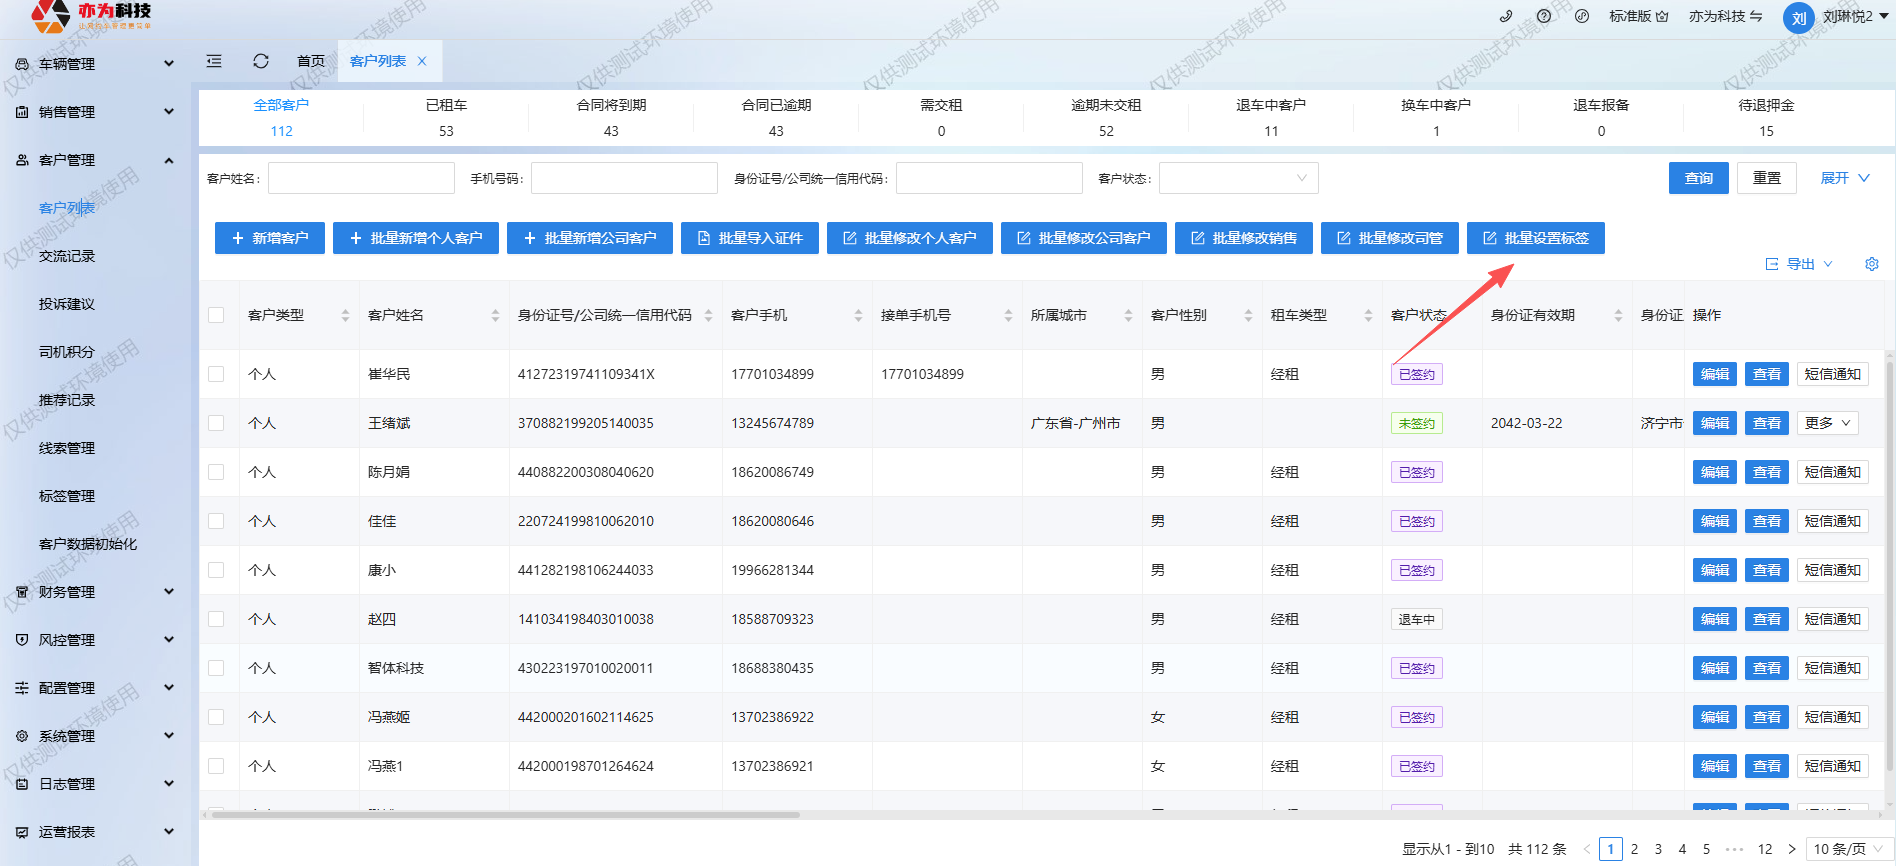The image size is (1896, 866).
Task: Open the 10 条/页 page size selector
Action: click(1847, 849)
